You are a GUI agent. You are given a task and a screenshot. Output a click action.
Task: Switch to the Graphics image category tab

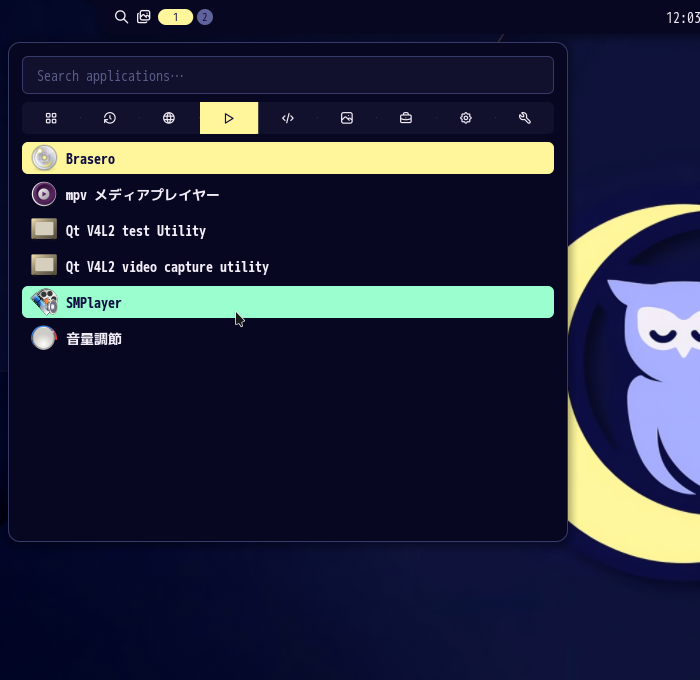tap(347, 118)
